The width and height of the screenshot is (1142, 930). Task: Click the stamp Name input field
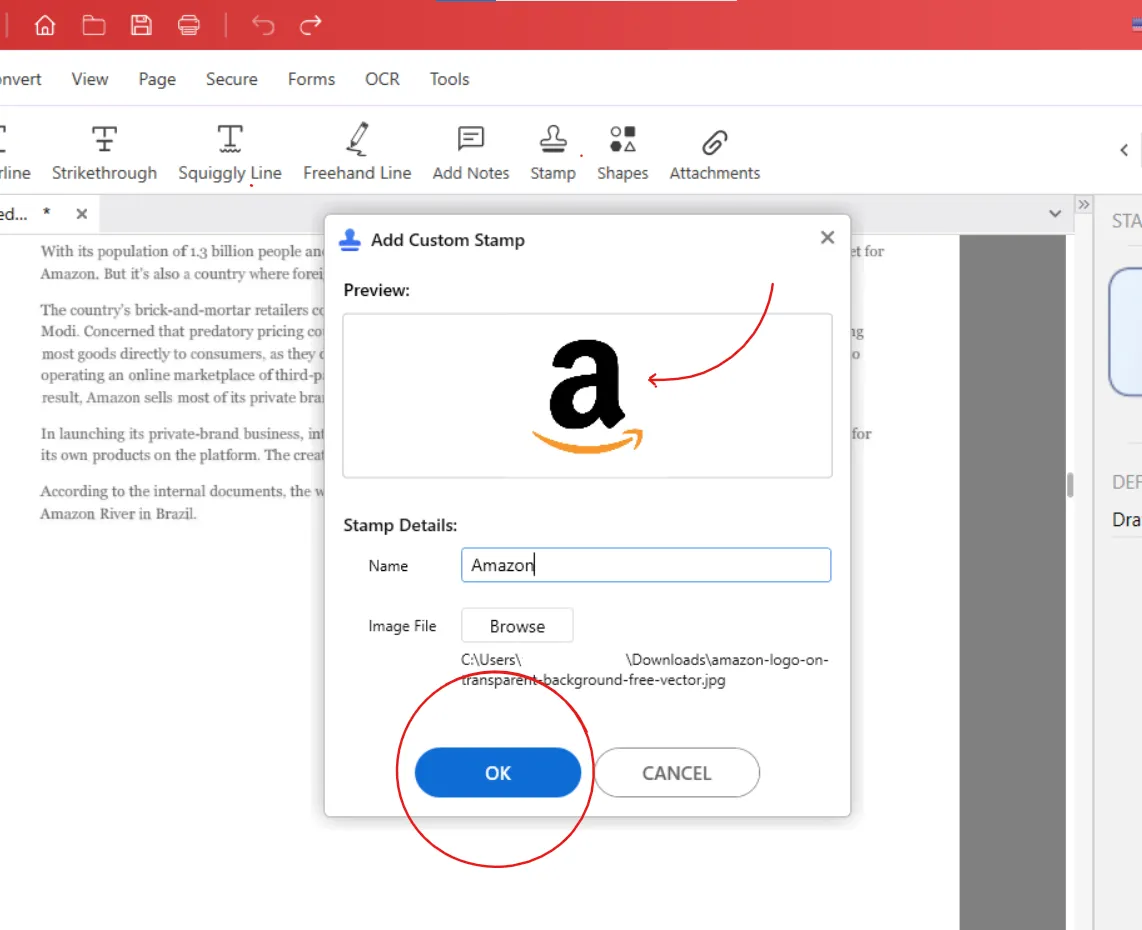coord(646,565)
